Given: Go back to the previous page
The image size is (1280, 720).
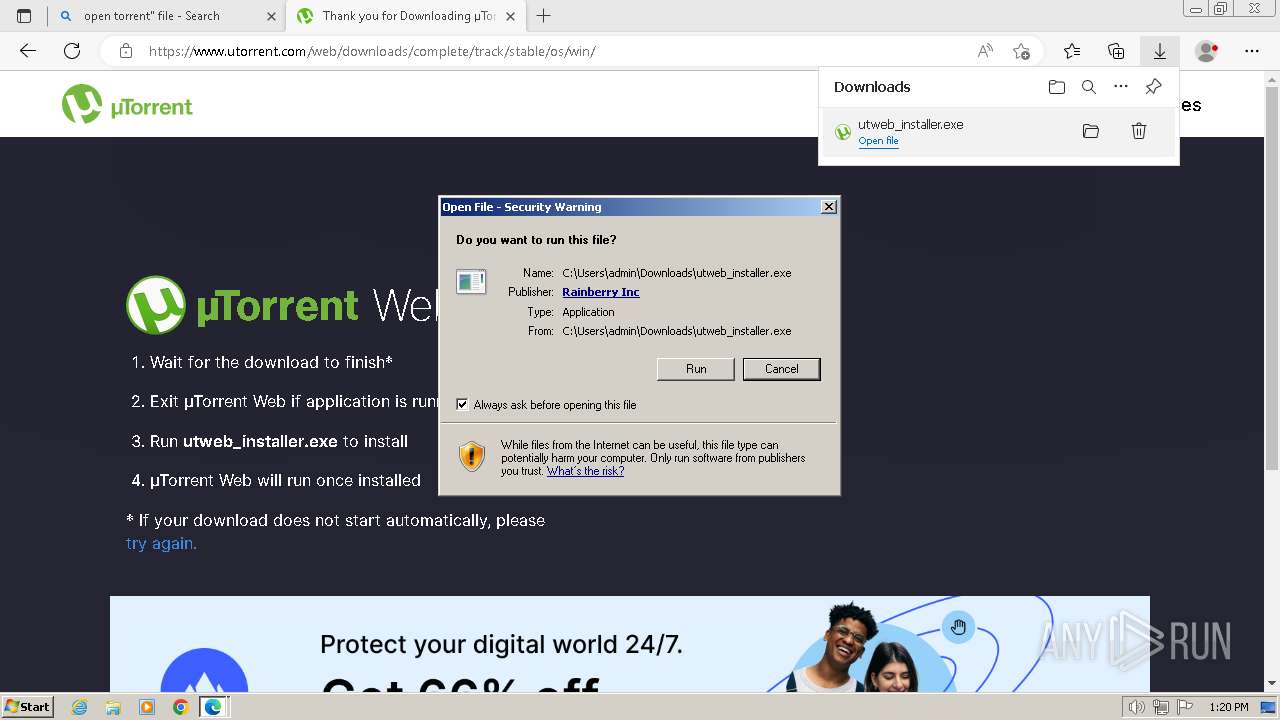Looking at the screenshot, I should [x=28, y=51].
